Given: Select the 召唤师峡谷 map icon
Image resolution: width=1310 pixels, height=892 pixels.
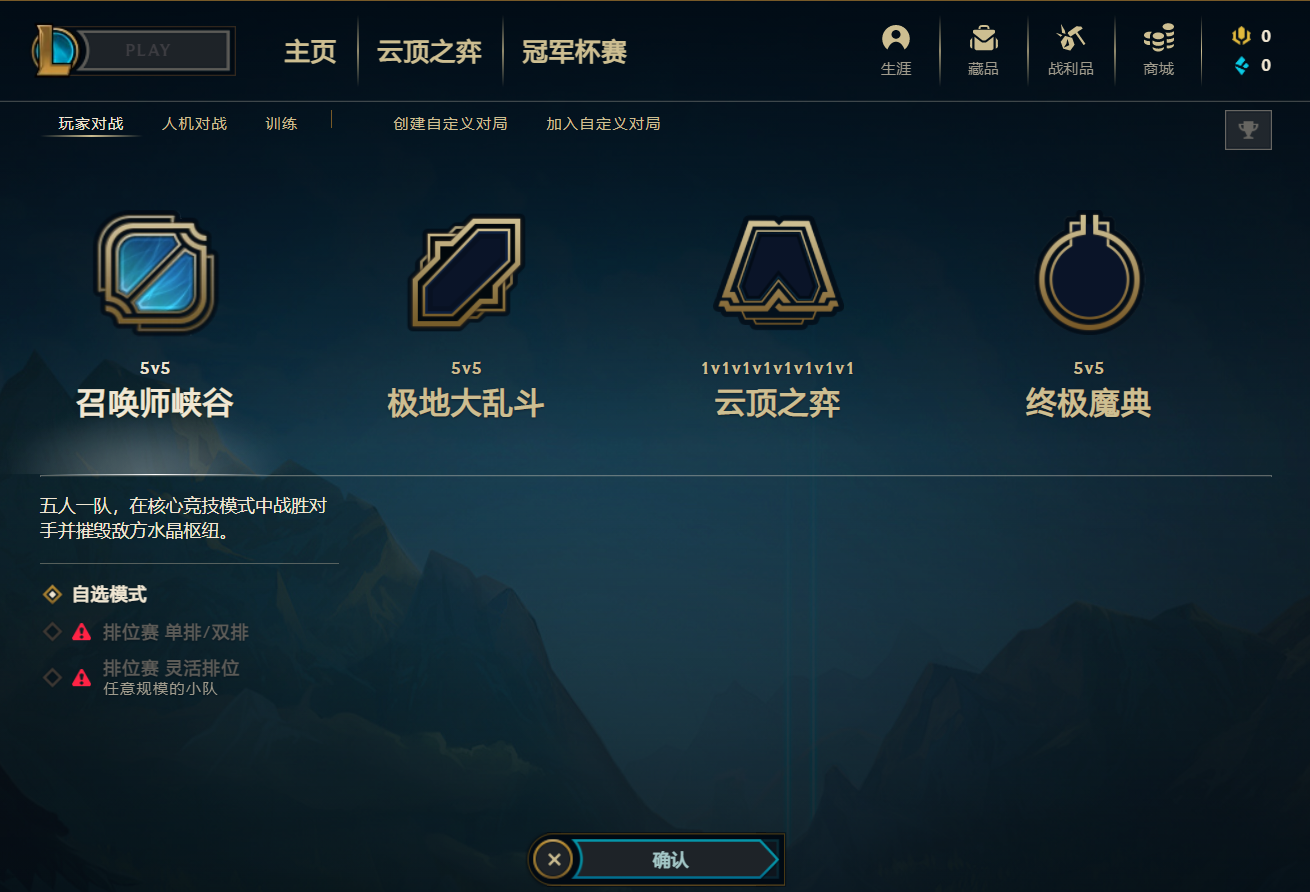Looking at the screenshot, I should (155, 273).
